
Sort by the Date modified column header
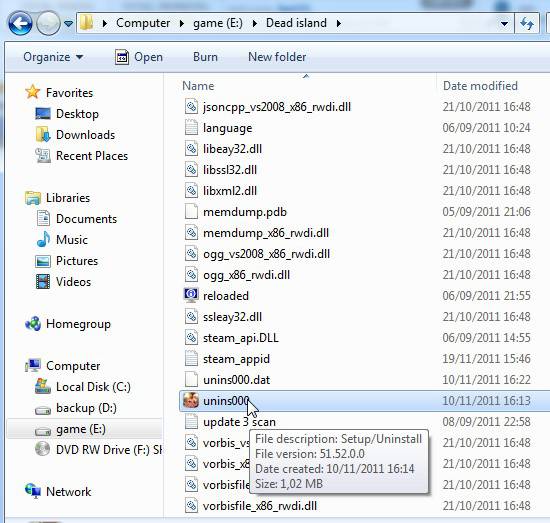pyautogui.click(x=480, y=86)
